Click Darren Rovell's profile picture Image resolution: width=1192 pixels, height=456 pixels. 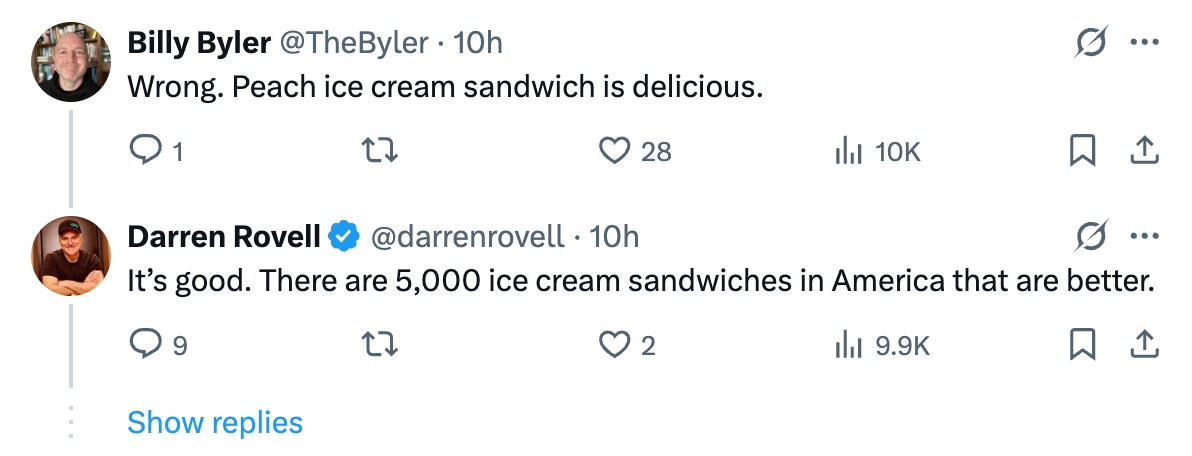coord(70,256)
